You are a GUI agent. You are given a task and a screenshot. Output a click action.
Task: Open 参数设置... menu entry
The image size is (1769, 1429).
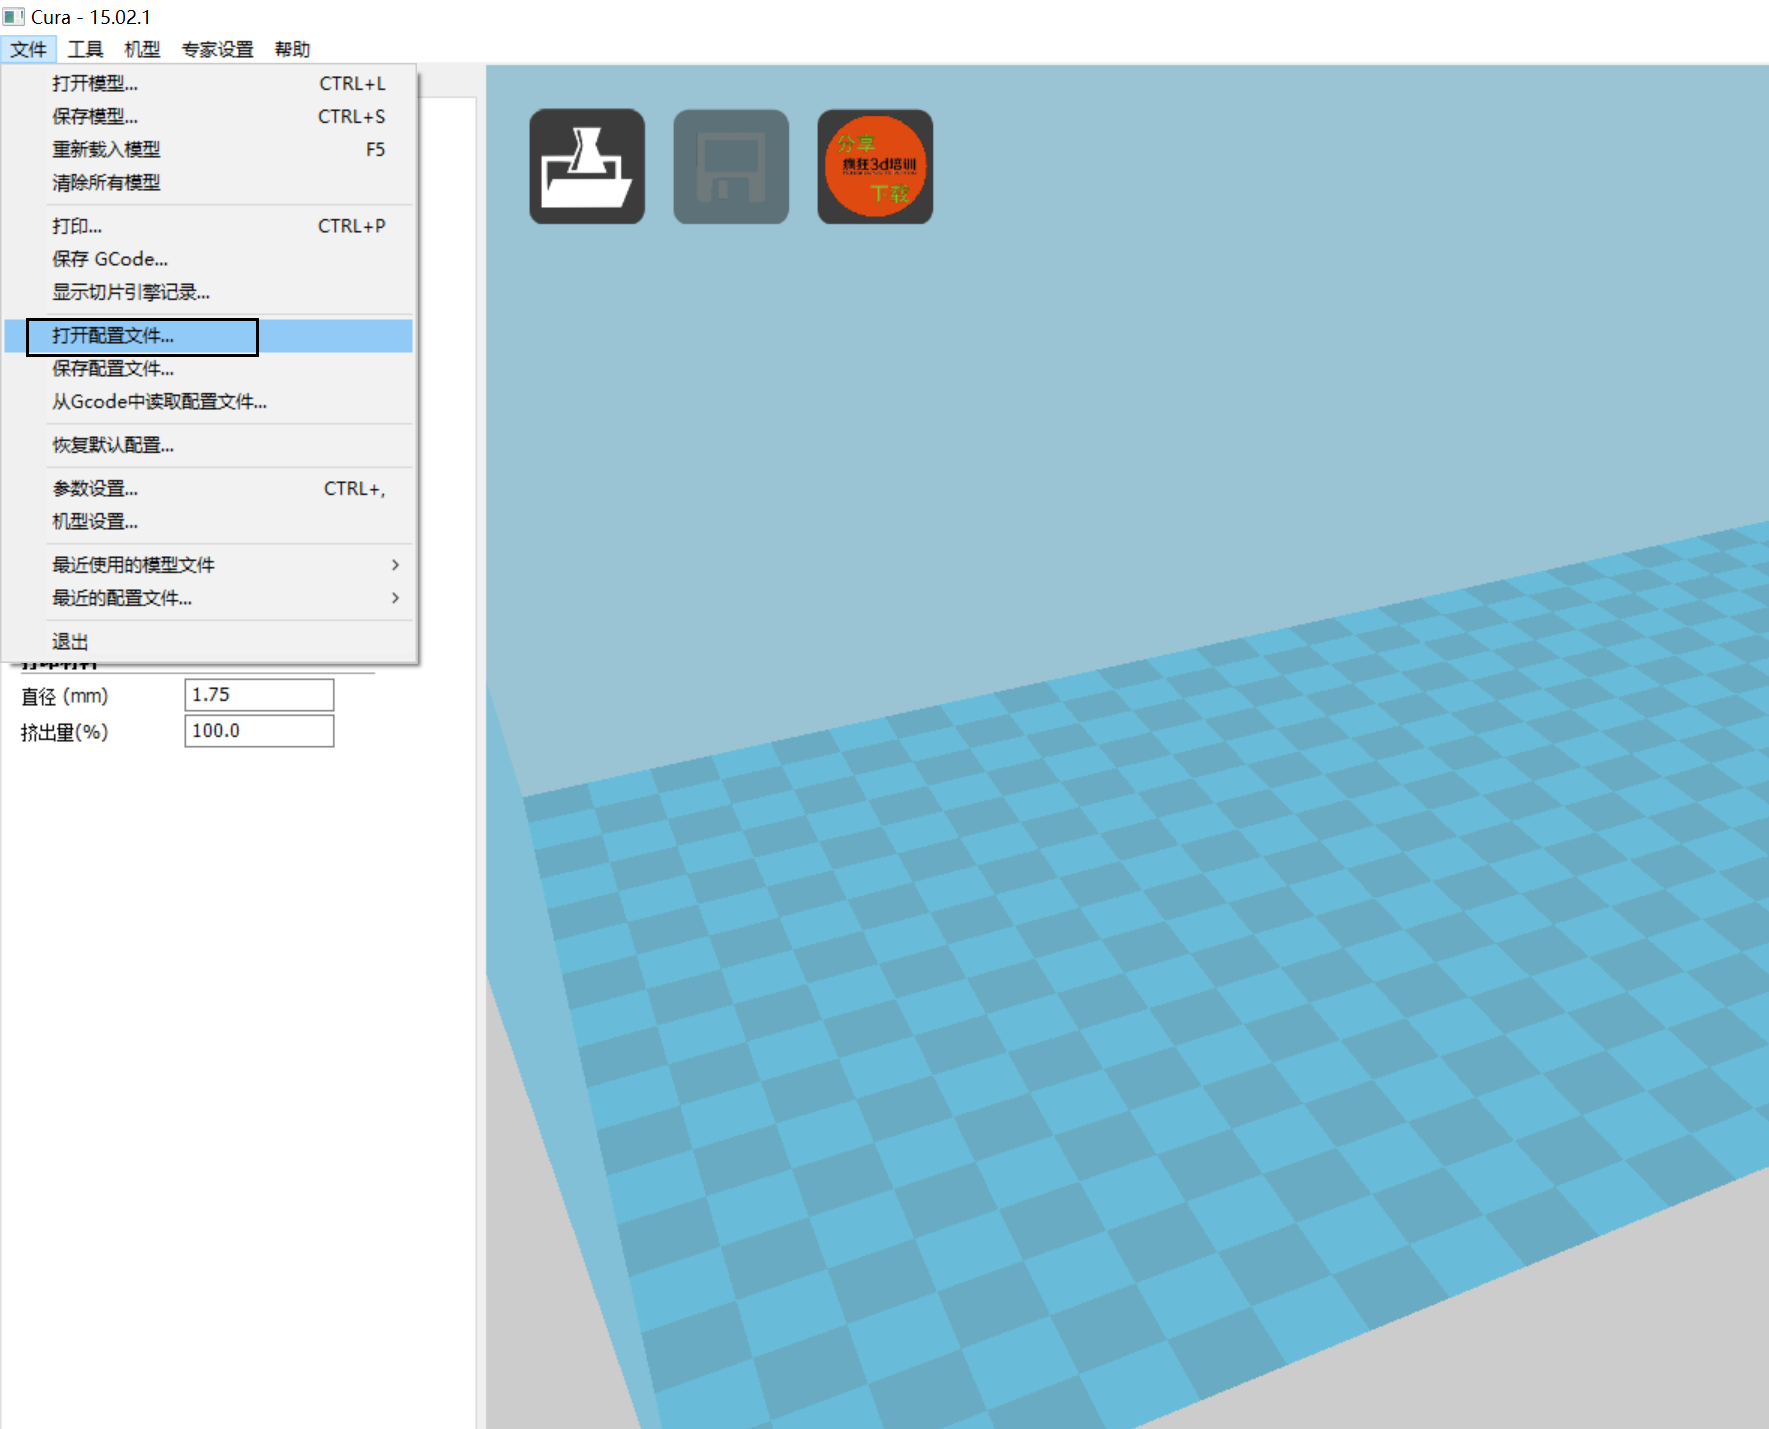209,489
